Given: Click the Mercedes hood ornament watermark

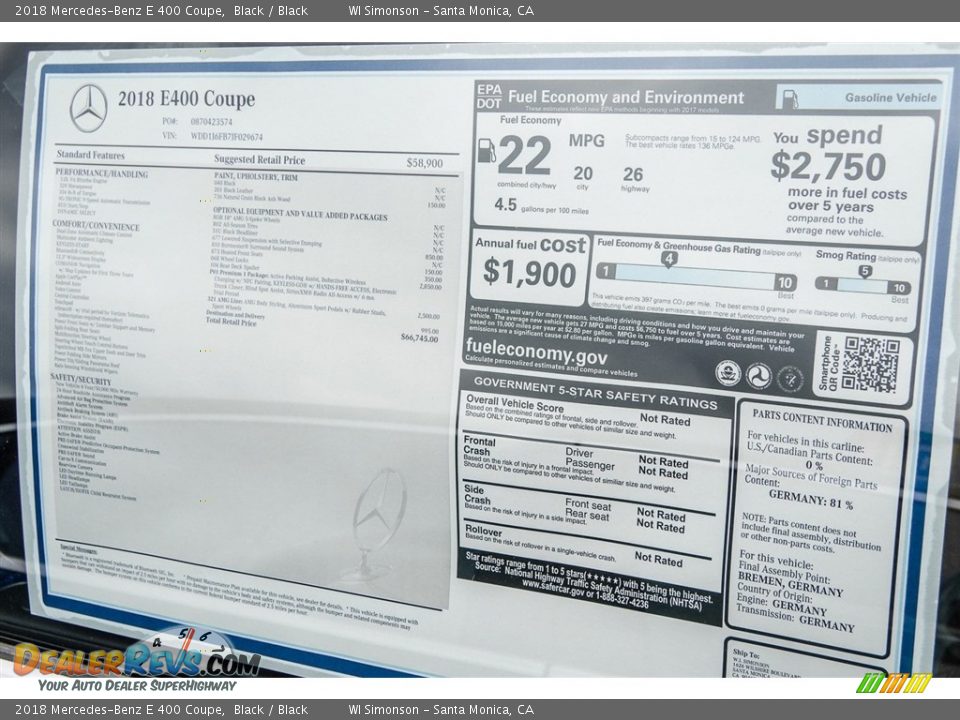Looking at the screenshot, I should (x=378, y=522).
